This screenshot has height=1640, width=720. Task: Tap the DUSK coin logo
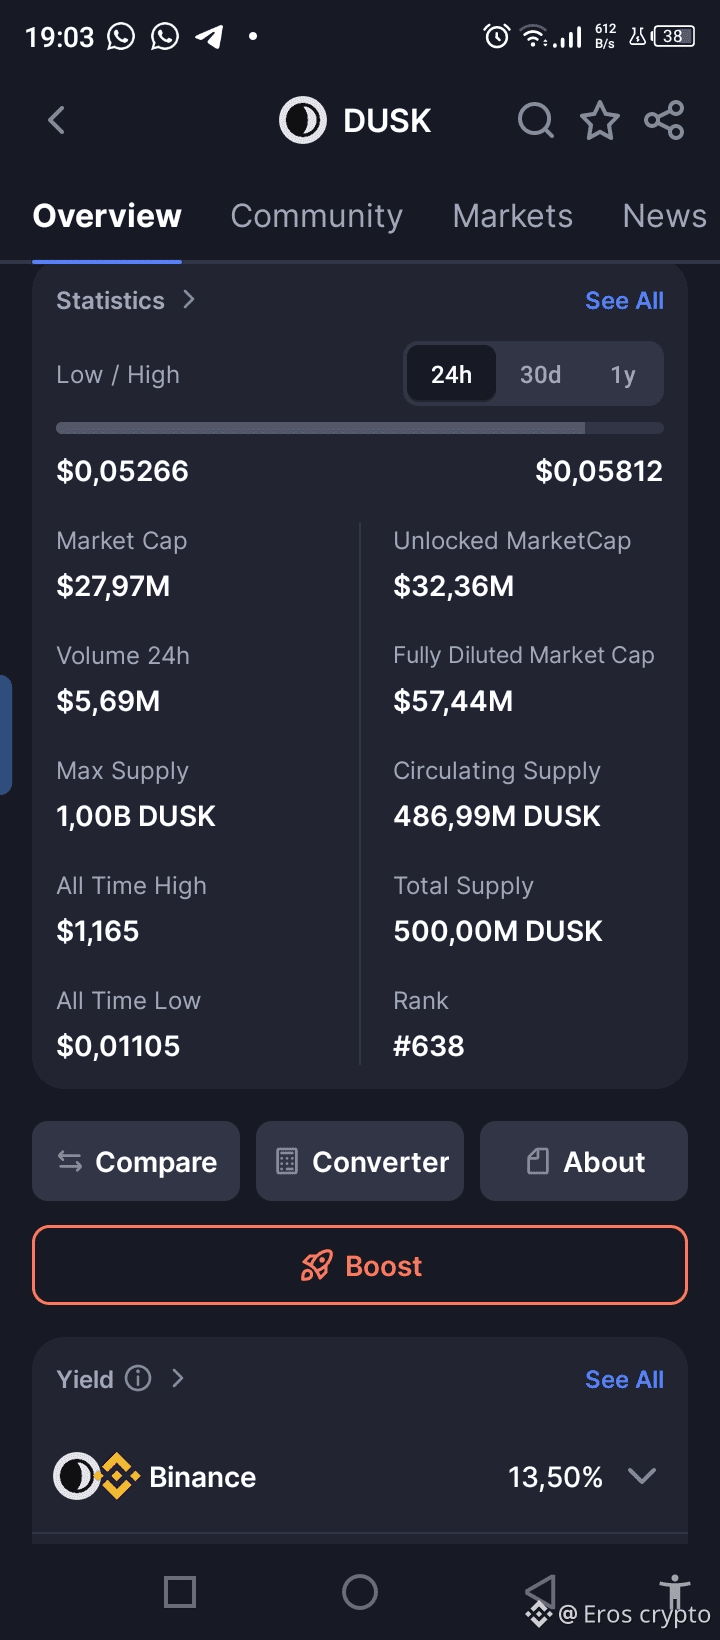click(x=303, y=121)
